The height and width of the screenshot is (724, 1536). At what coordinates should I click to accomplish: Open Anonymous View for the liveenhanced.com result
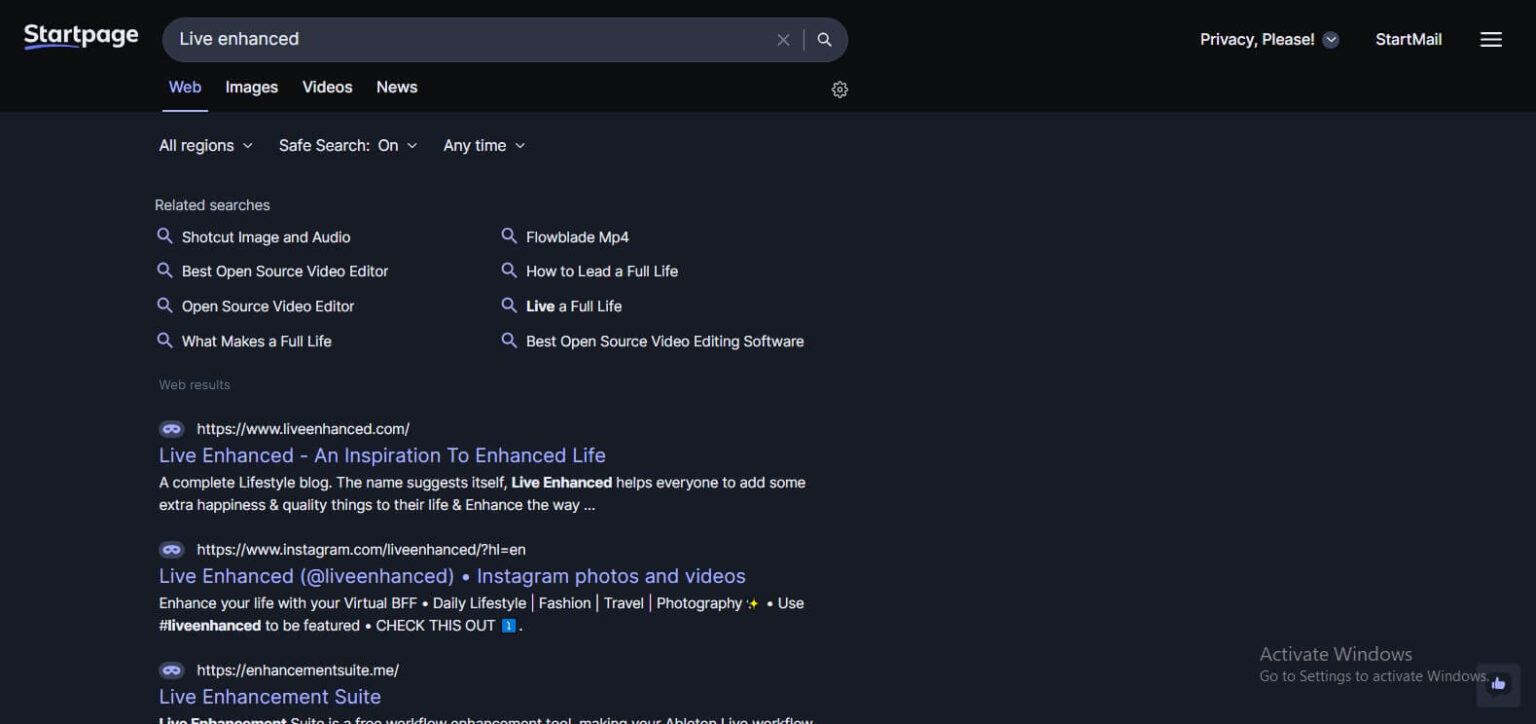pos(171,428)
